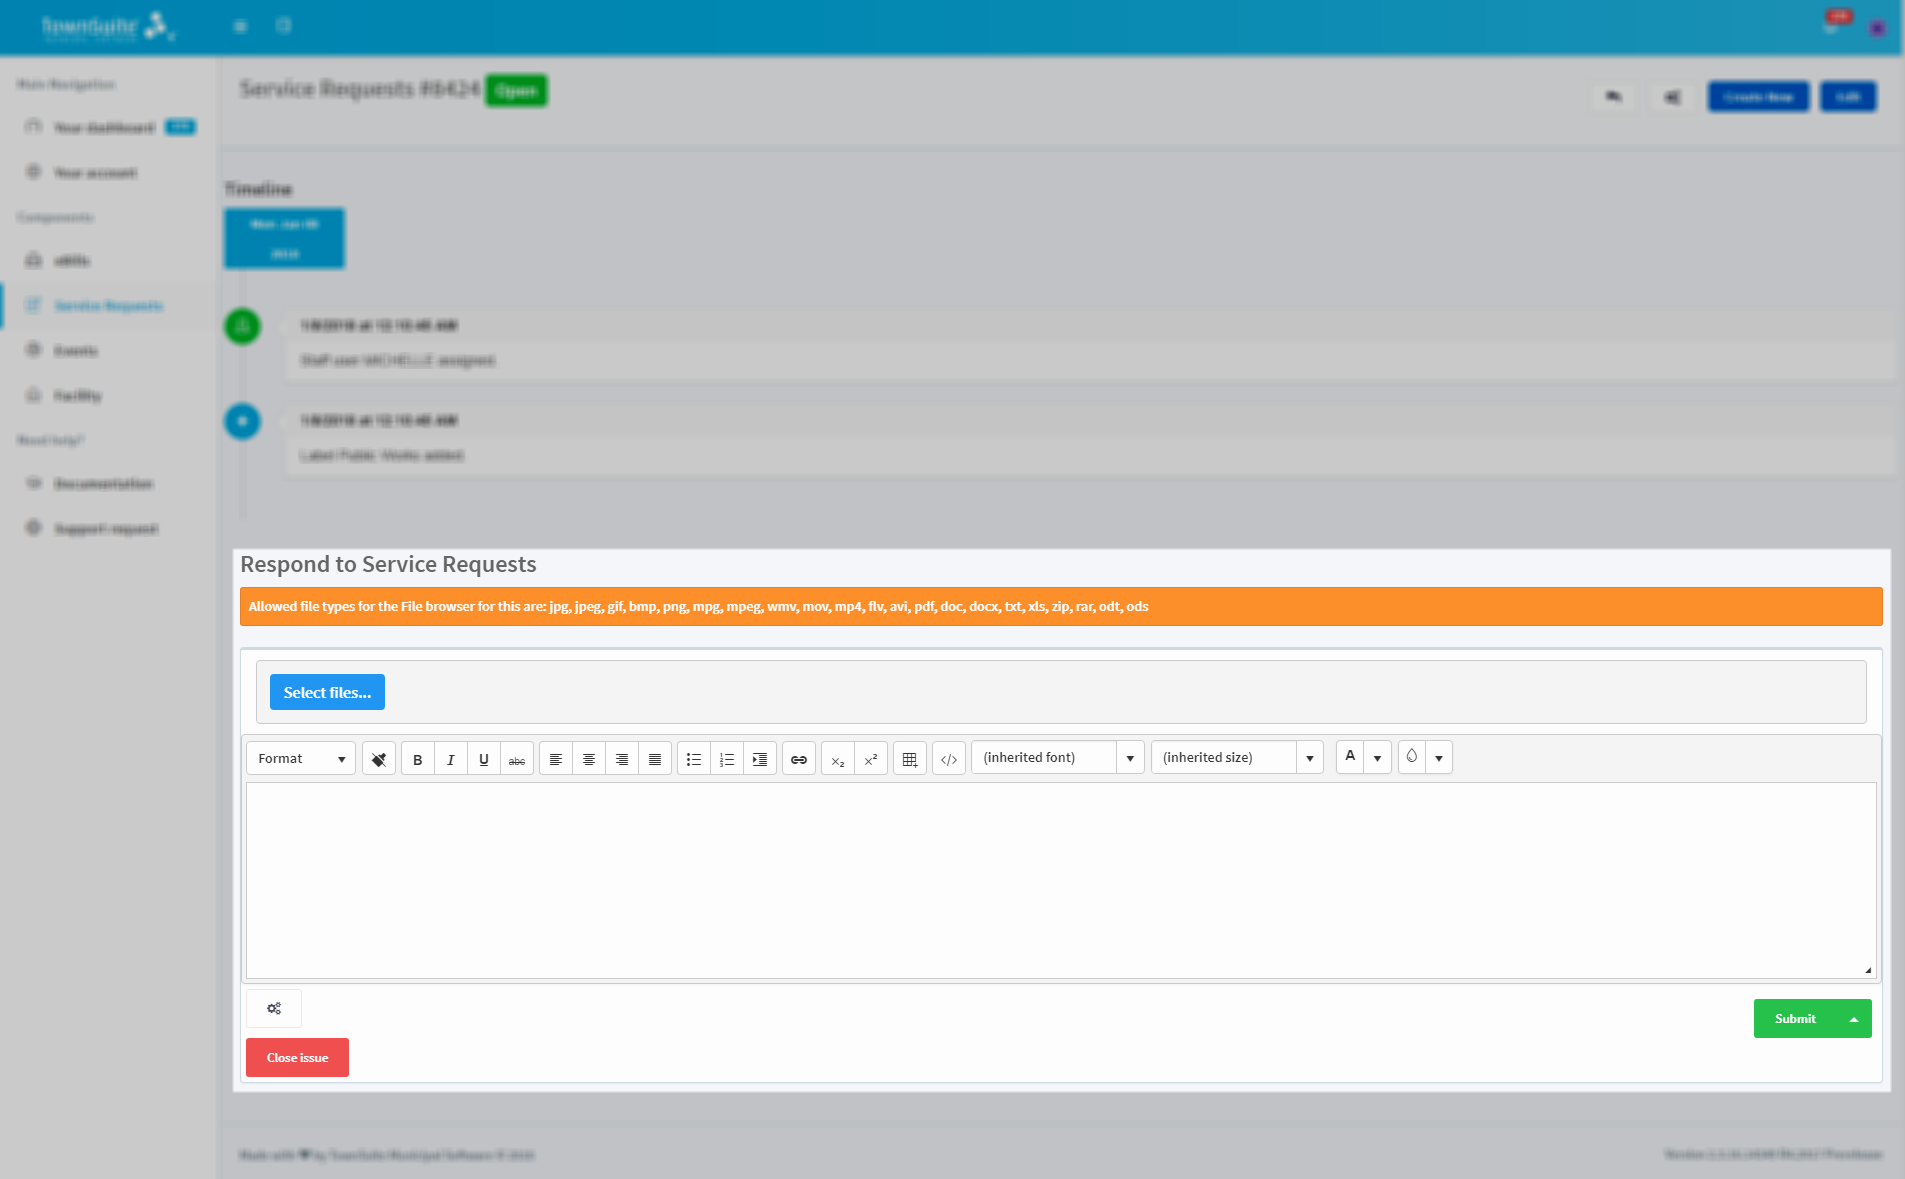Screen dimensions: 1905x1179
Task: Expand the font color palette arrow
Action: point(1378,757)
